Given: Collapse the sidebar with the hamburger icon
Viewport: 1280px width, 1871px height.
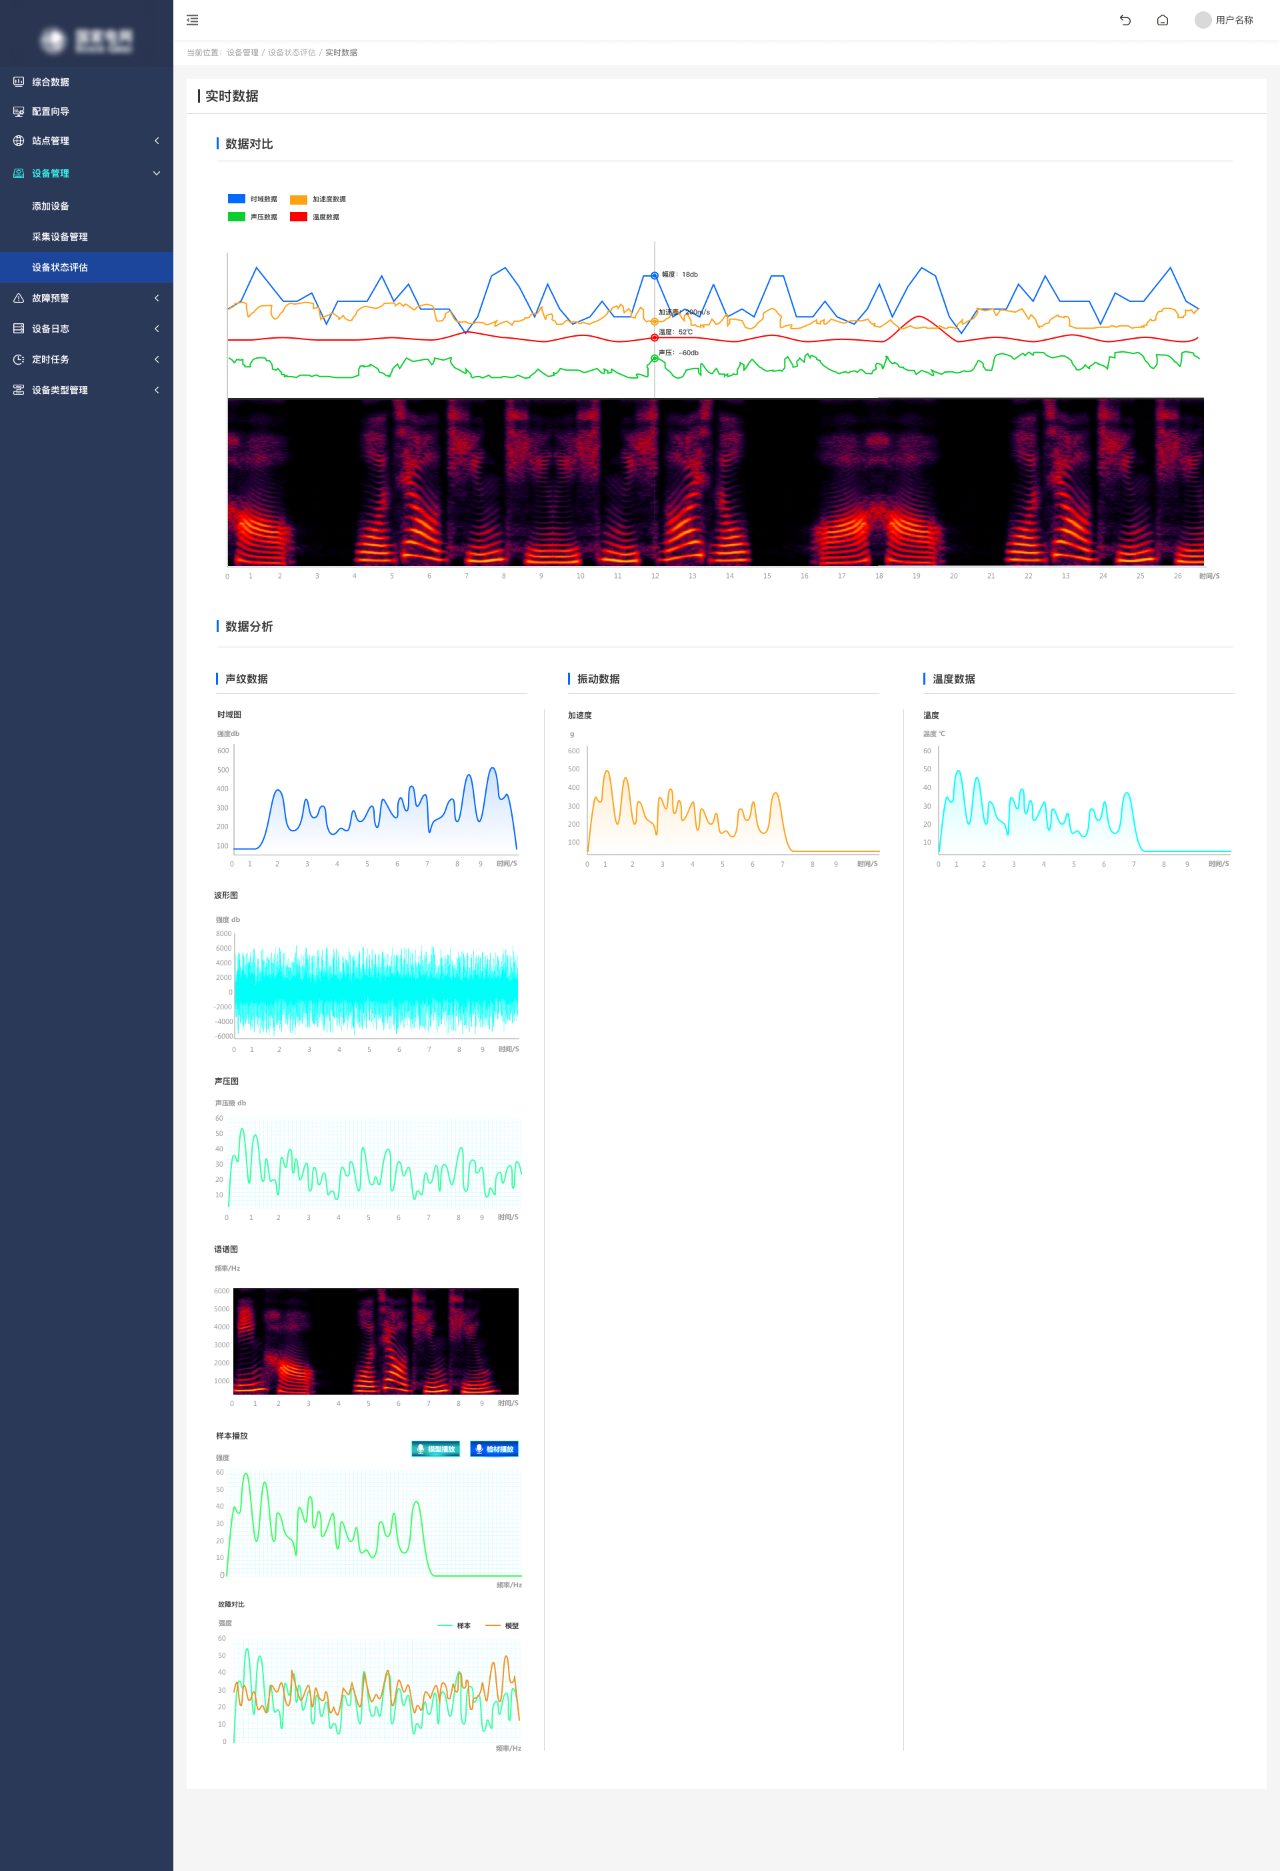Looking at the screenshot, I should click(193, 20).
